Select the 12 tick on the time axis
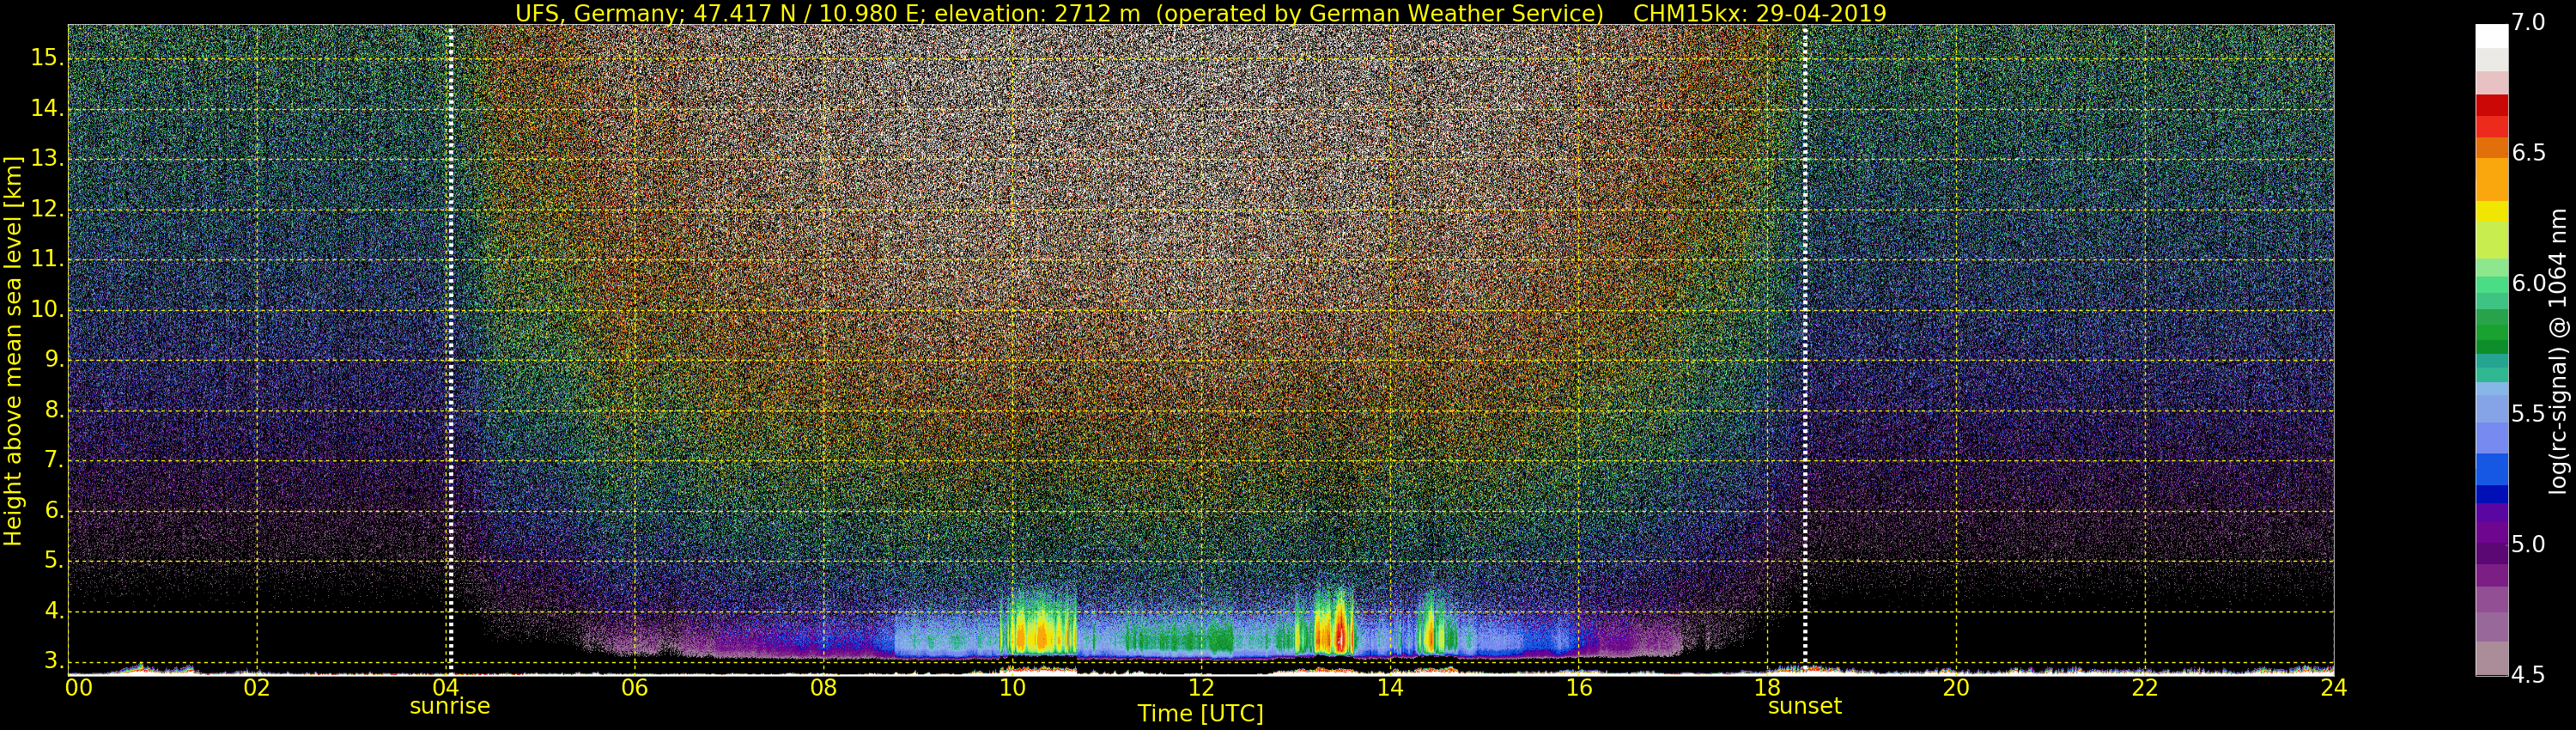 [x=1200, y=688]
